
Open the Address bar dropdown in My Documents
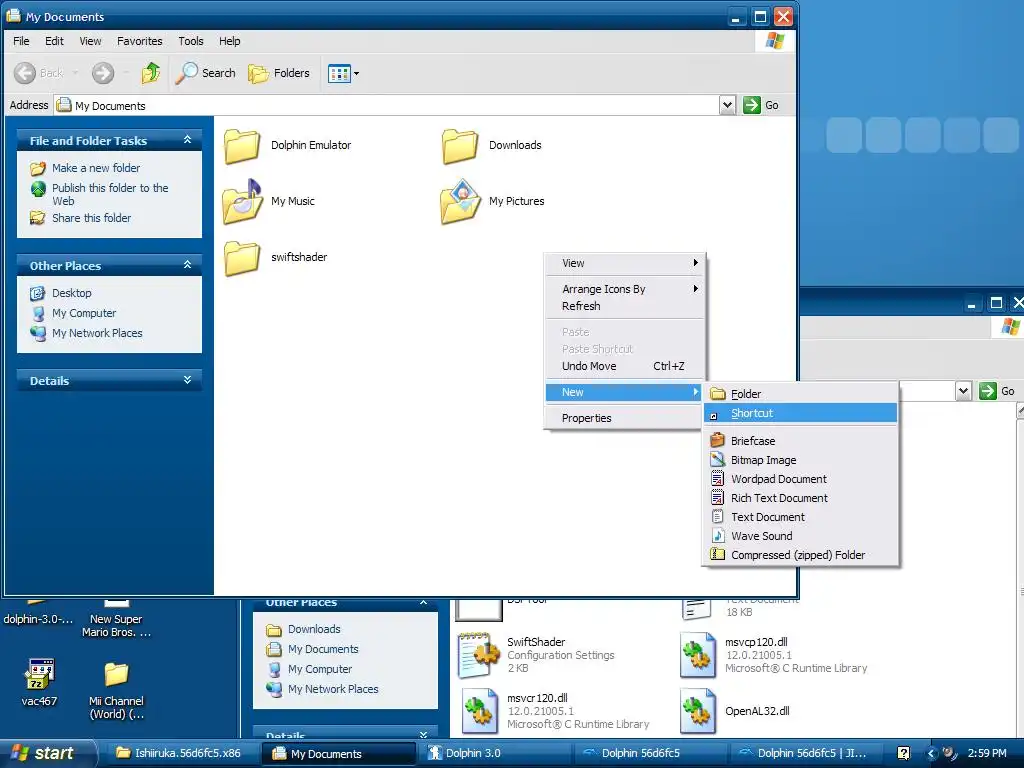728,105
